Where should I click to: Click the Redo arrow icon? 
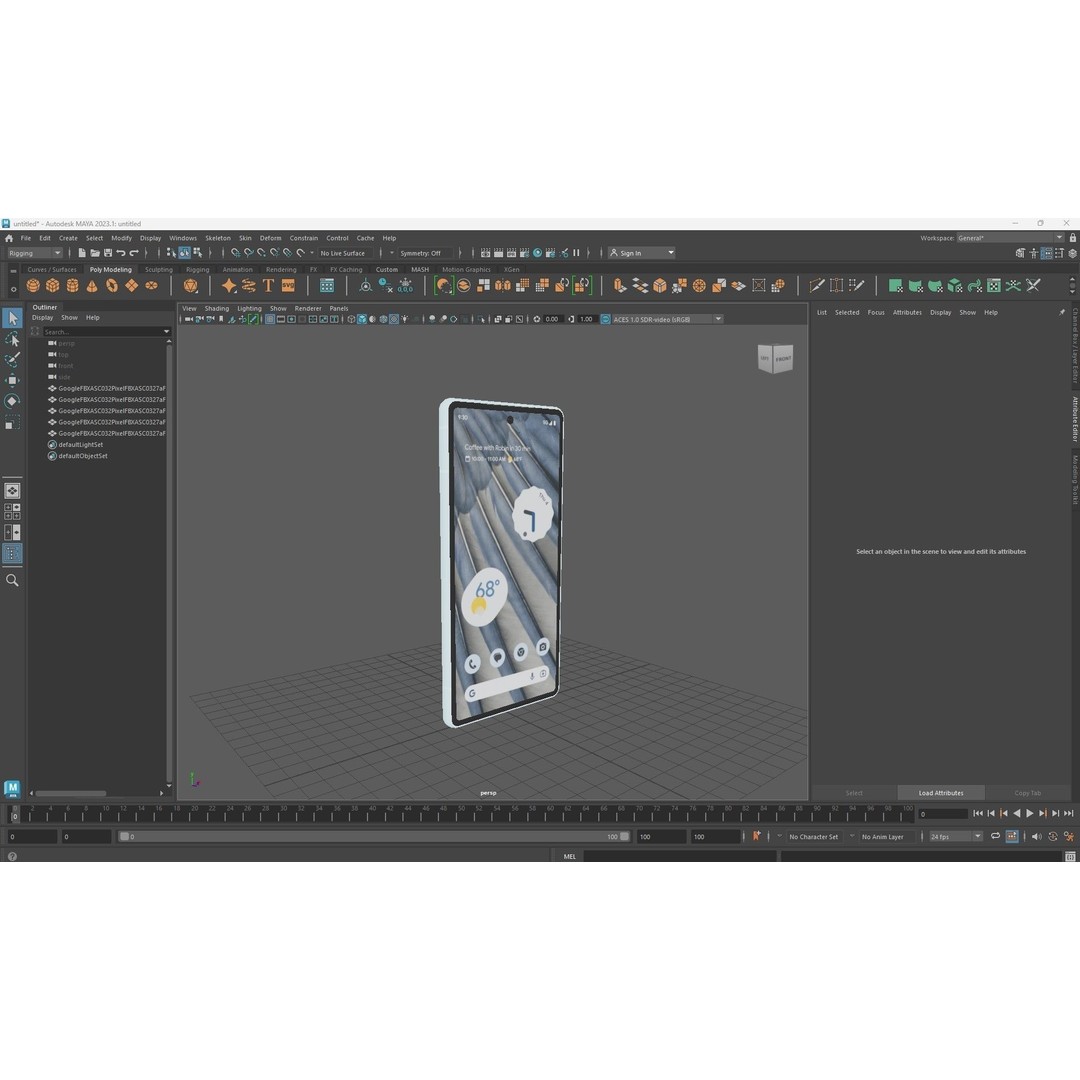tap(134, 253)
